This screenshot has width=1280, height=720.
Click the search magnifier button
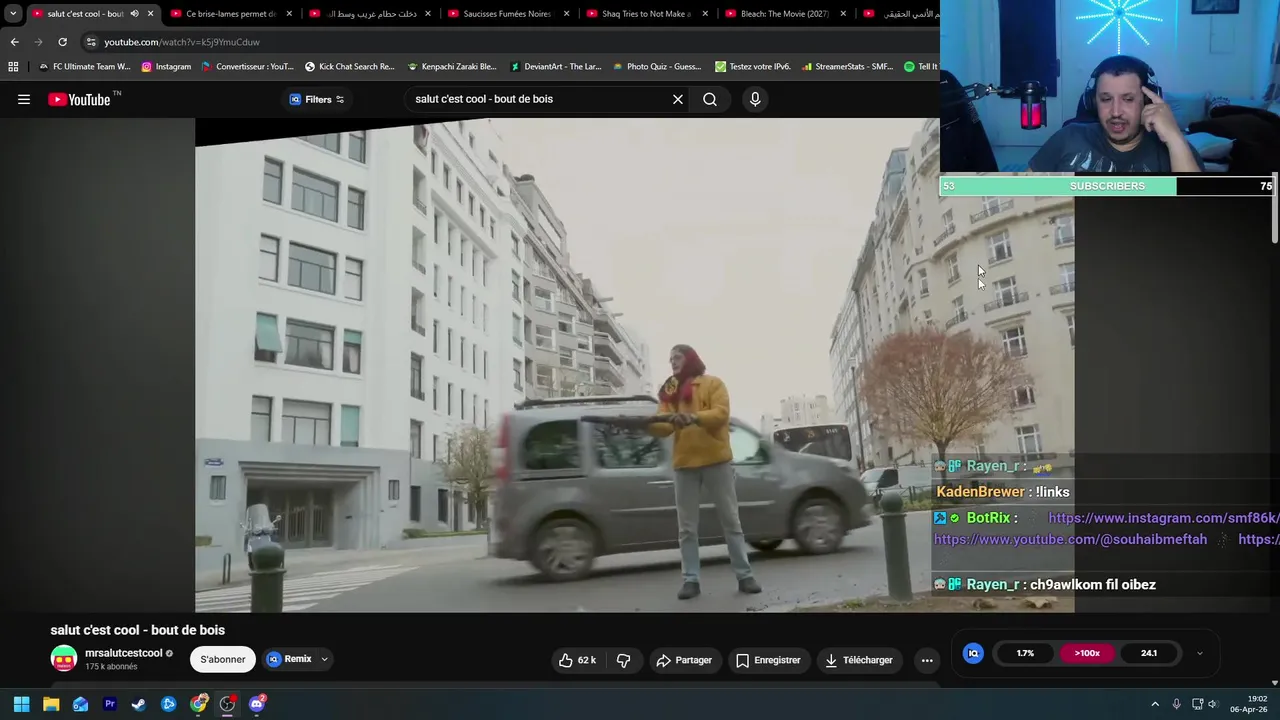pyautogui.click(x=710, y=99)
